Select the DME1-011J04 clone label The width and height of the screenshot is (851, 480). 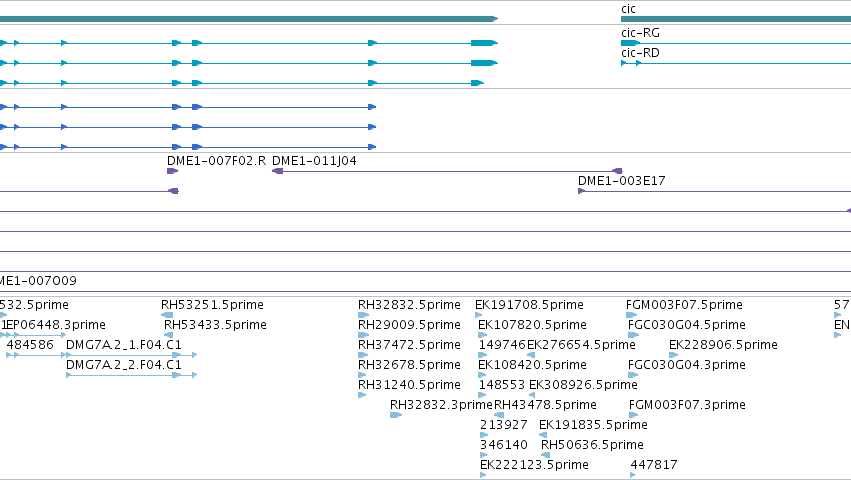click(x=314, y=161)
